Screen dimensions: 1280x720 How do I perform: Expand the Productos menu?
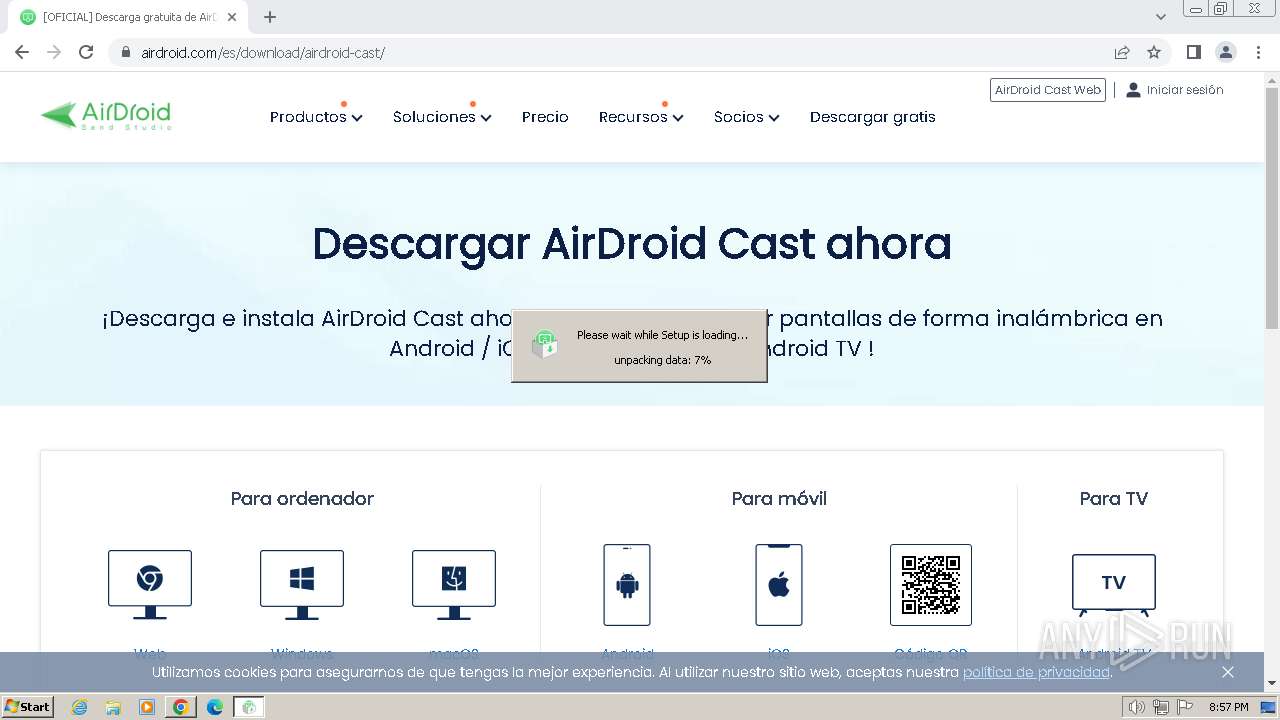pyautogui.click(x=316, y=117)
